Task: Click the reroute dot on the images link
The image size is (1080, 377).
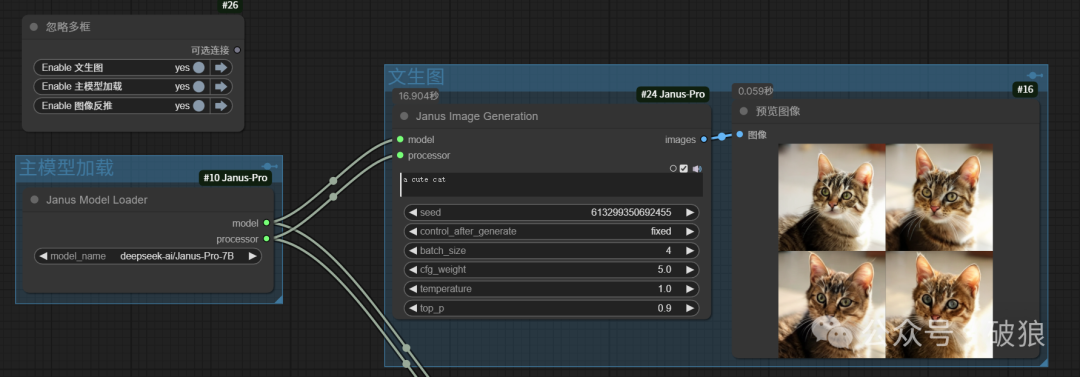Action: [721, 137]
